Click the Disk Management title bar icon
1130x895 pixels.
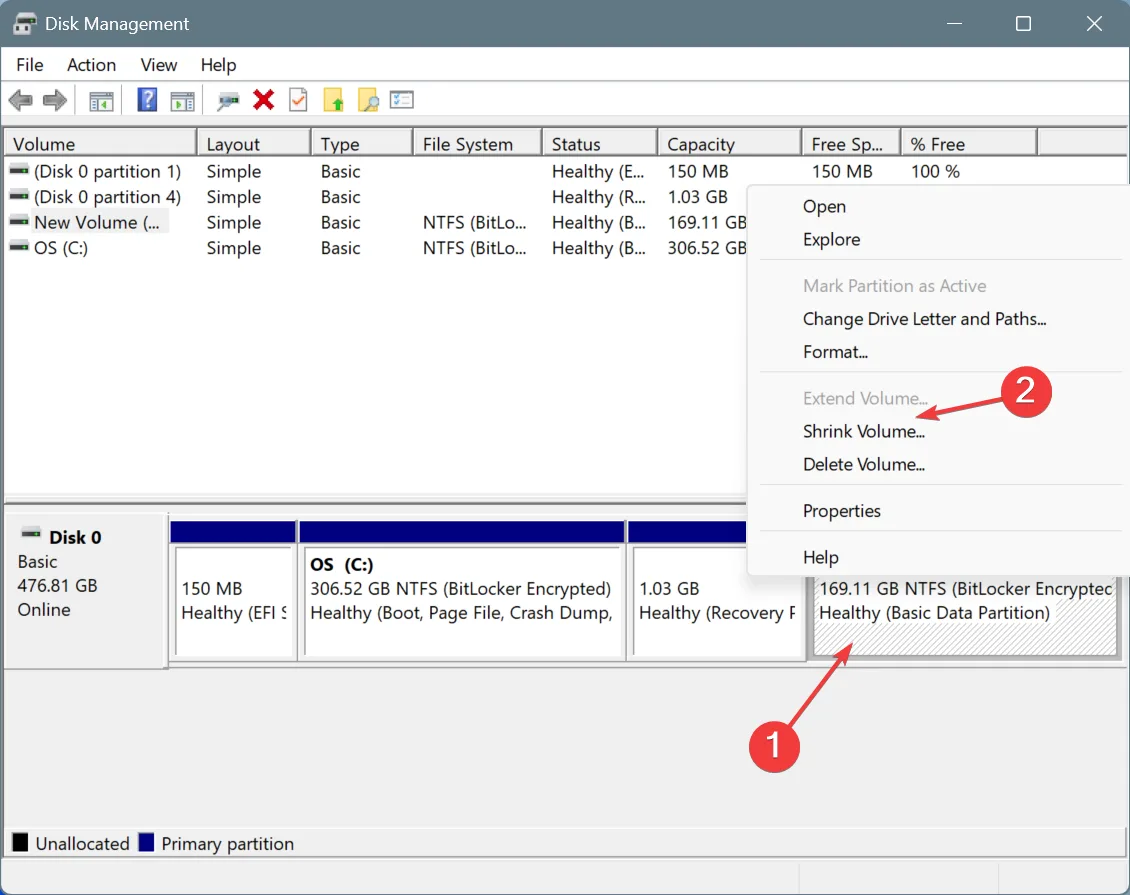pos(25,24)
